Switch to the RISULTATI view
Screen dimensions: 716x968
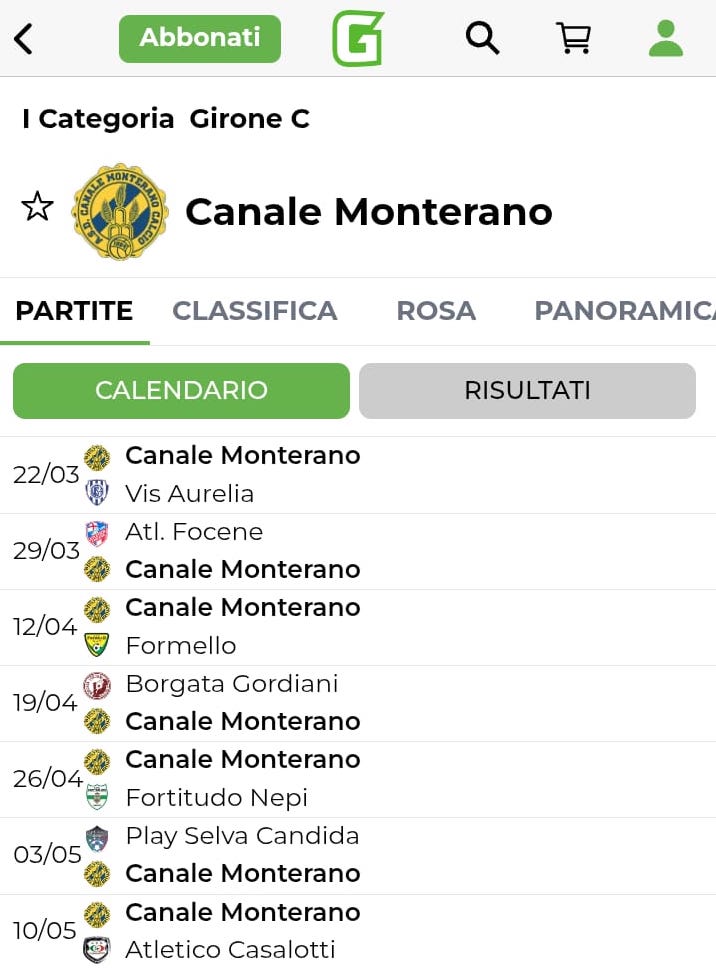tap(527, 390)
